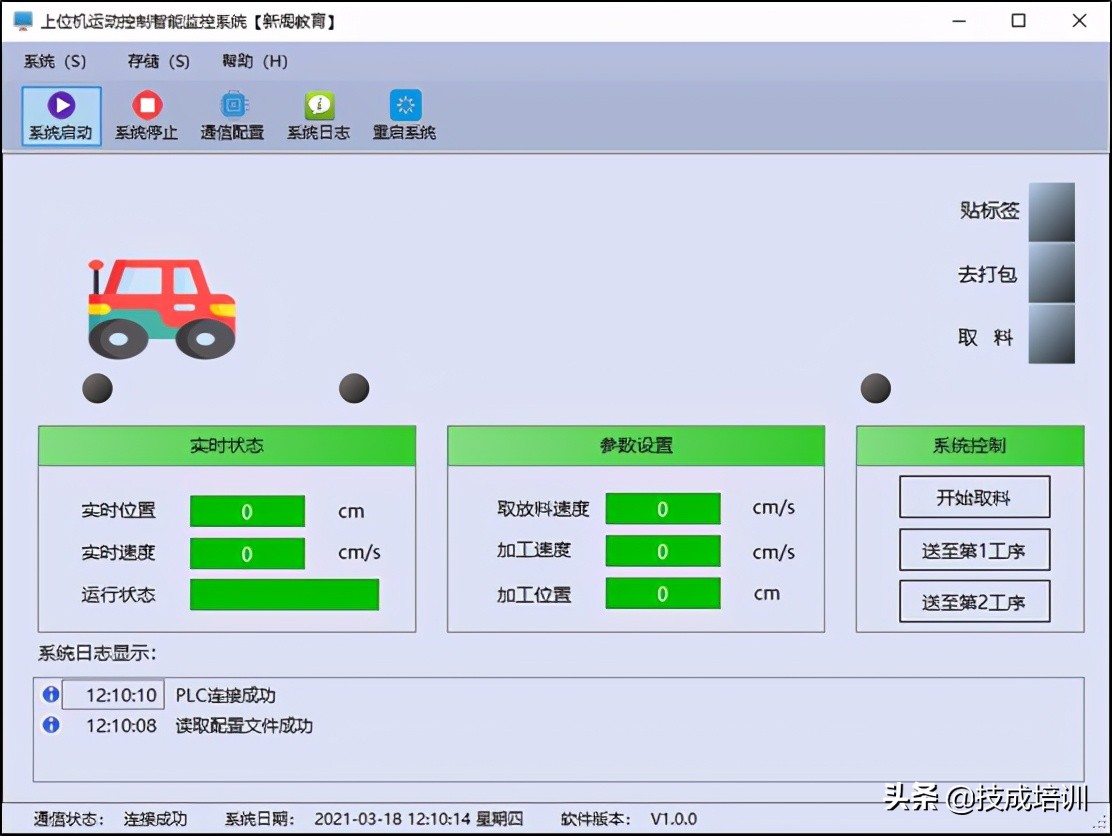Click the 运行状态 status display bar

pyautogui.click(x=285, y=595)
